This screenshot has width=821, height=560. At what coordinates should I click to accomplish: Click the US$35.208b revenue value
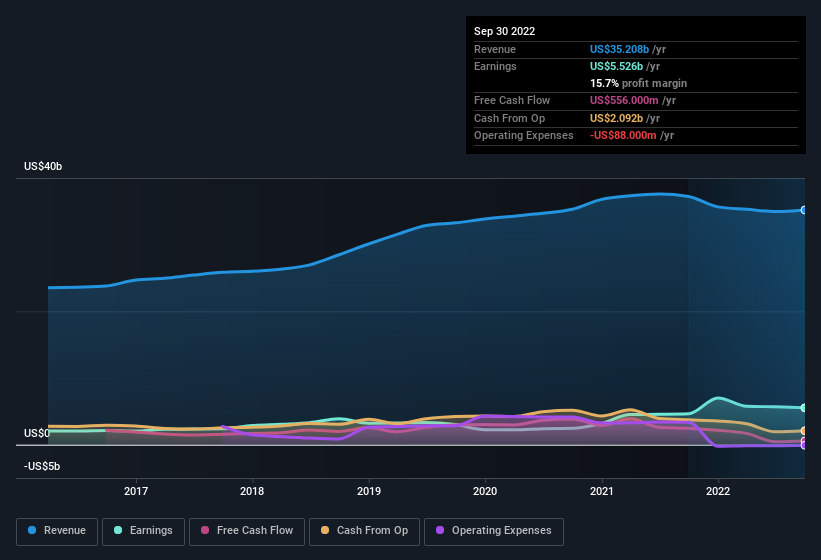619,49
